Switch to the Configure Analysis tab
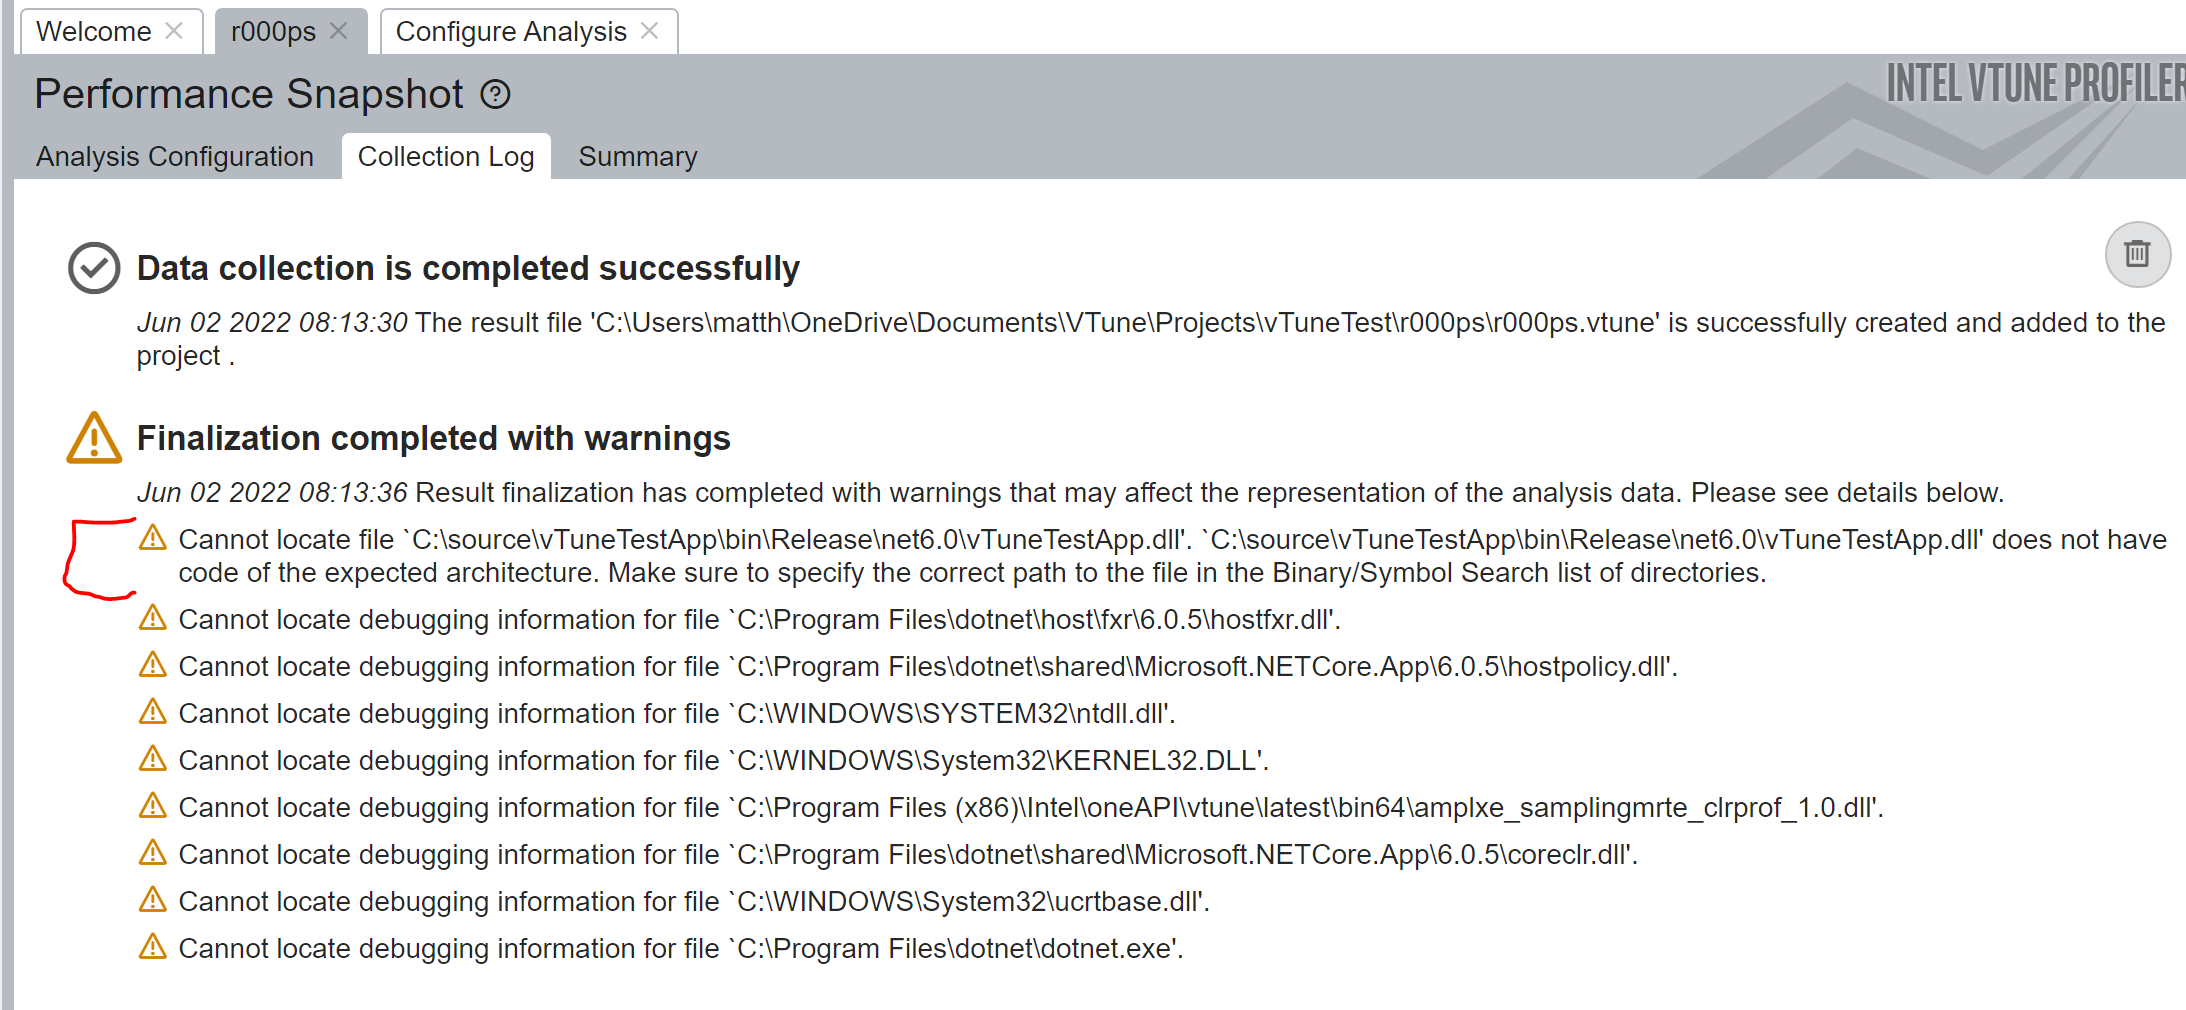The image size is (2186, 1010). tap(510, 32)
